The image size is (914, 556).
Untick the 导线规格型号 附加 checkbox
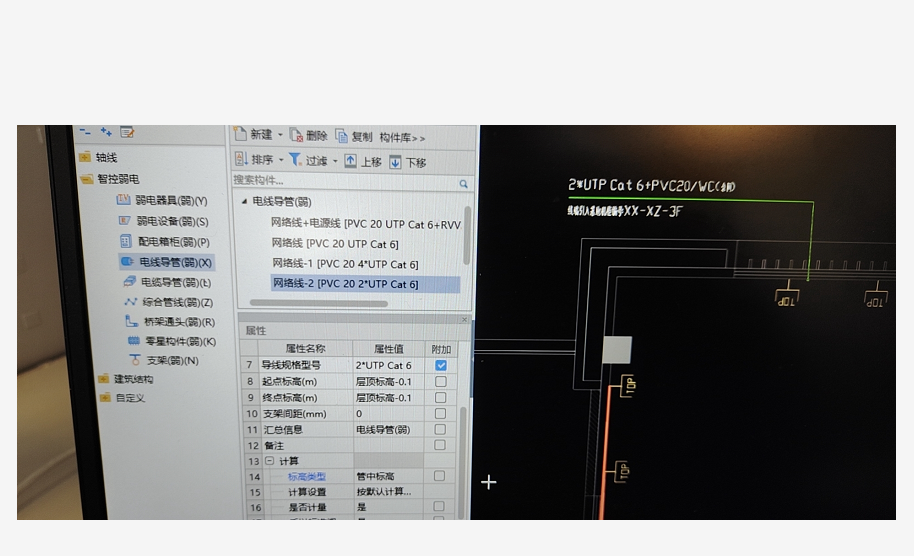tap(441, 365)
